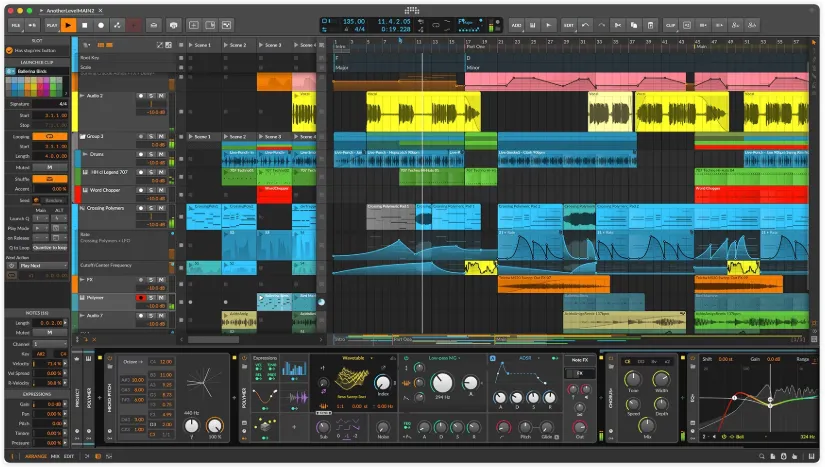825x467 pixels.
Task: Solo the Word Chopper track
Action: (x=151, y=190)
